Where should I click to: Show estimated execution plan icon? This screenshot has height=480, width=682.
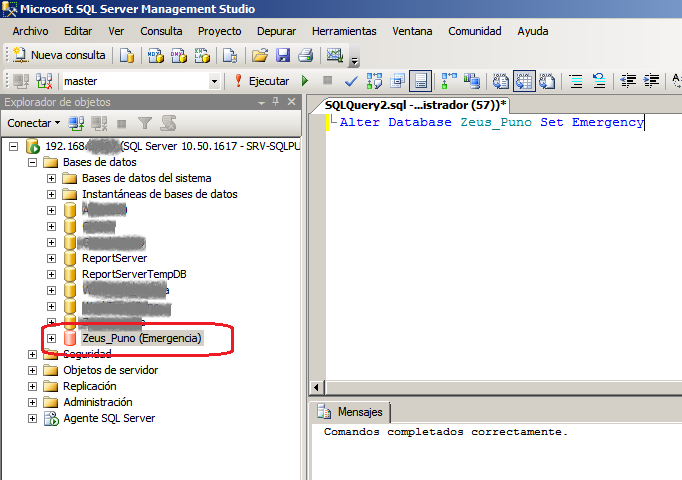(374, 81)
